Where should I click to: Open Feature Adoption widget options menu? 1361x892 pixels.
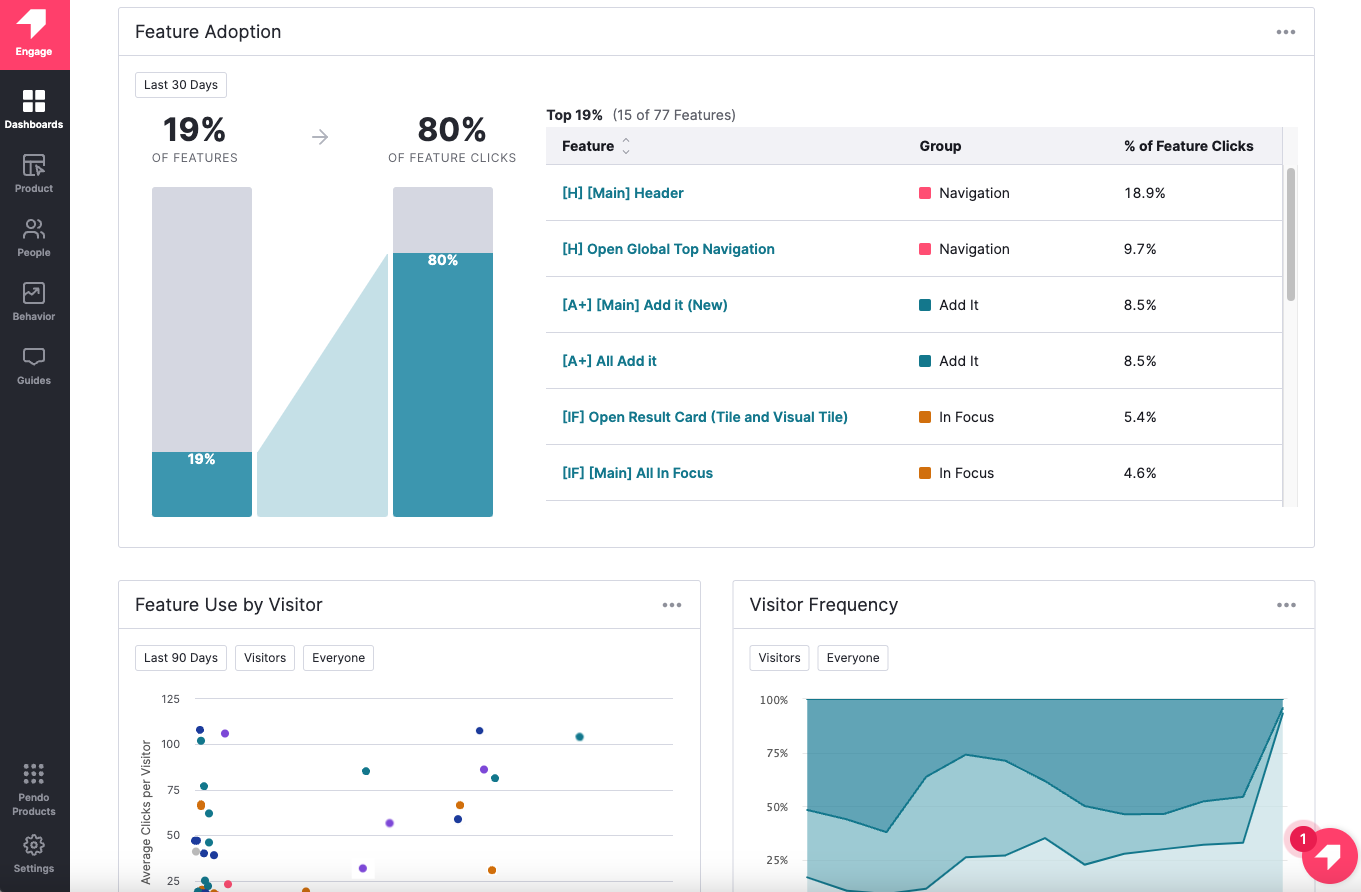[x=1286, y=32]
